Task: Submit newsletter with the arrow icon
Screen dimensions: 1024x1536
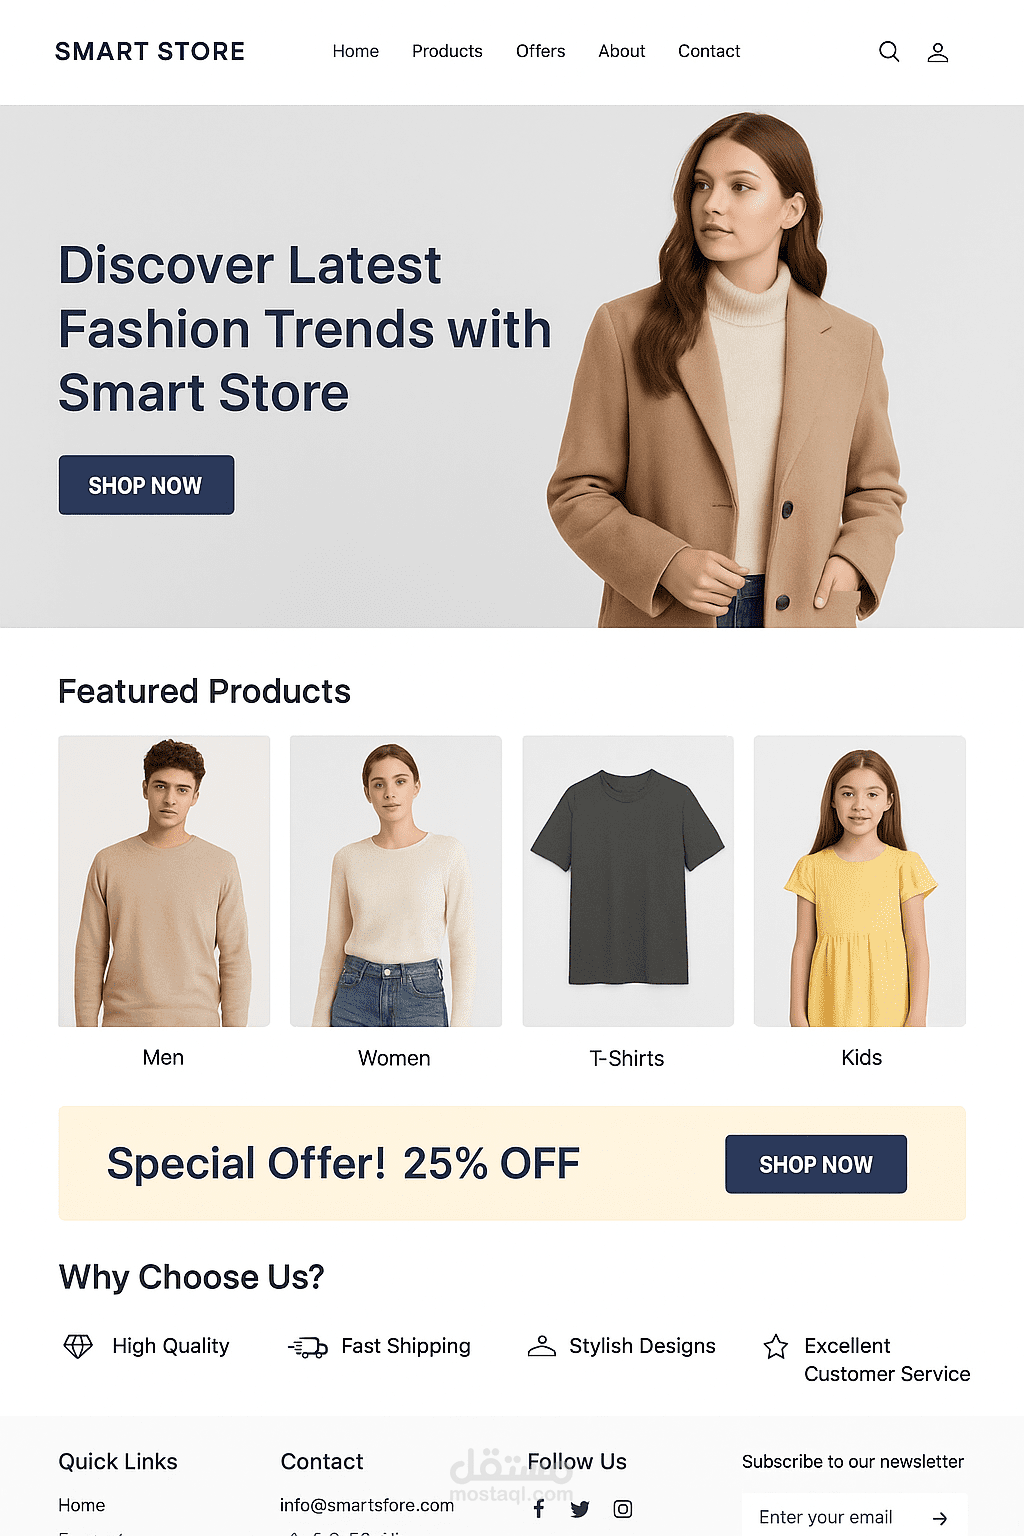Action: 939,1518
